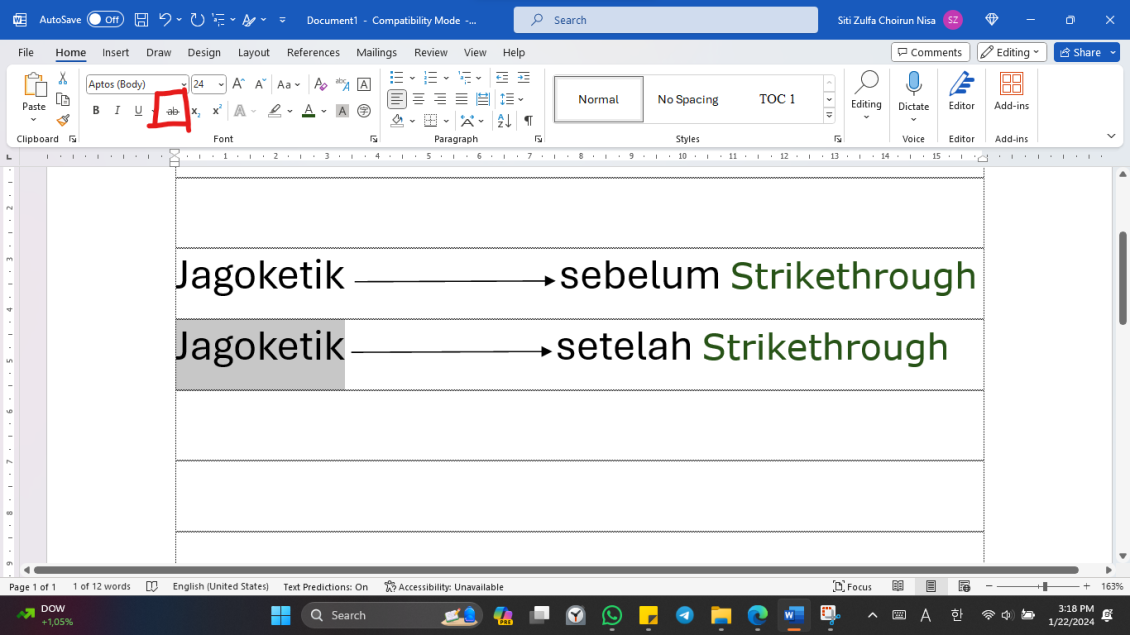
Task: Open the Mailings tab
Action: coord(376,52)
